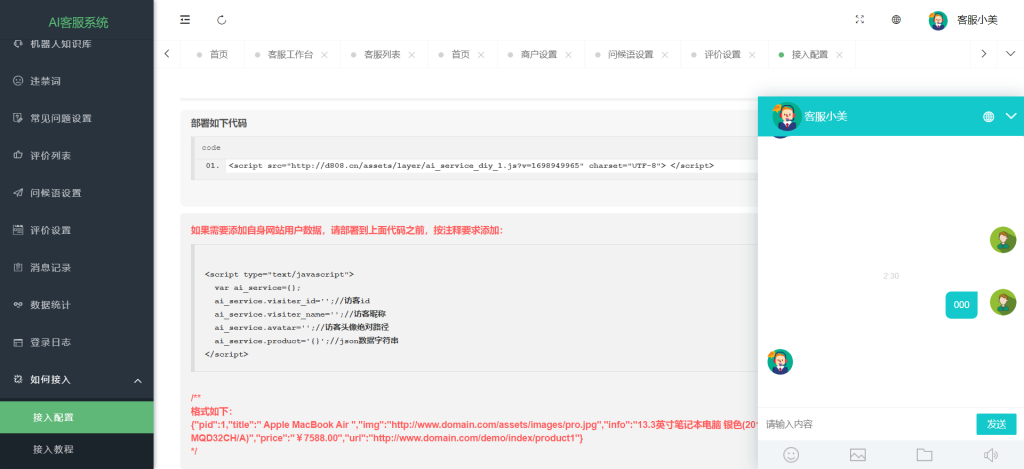Click the 常见问题设置 edit-note icon
1024x469 pixels.
pyautogui.click(x=18, y=118)
